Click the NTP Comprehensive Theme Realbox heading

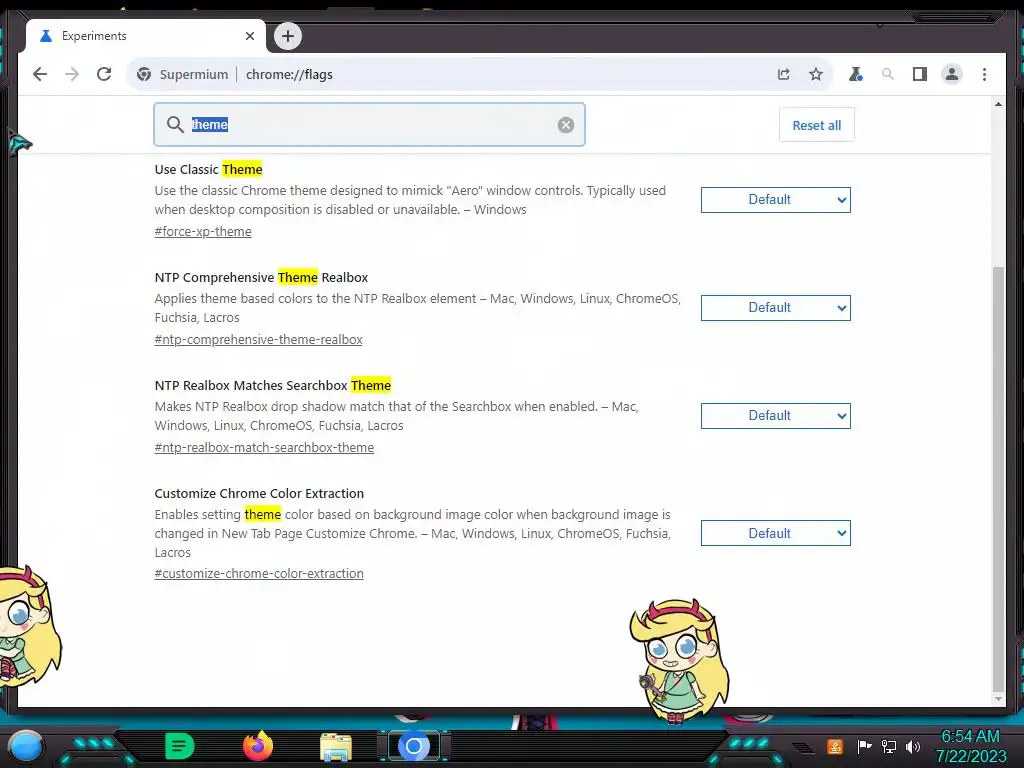pos(261,278)
